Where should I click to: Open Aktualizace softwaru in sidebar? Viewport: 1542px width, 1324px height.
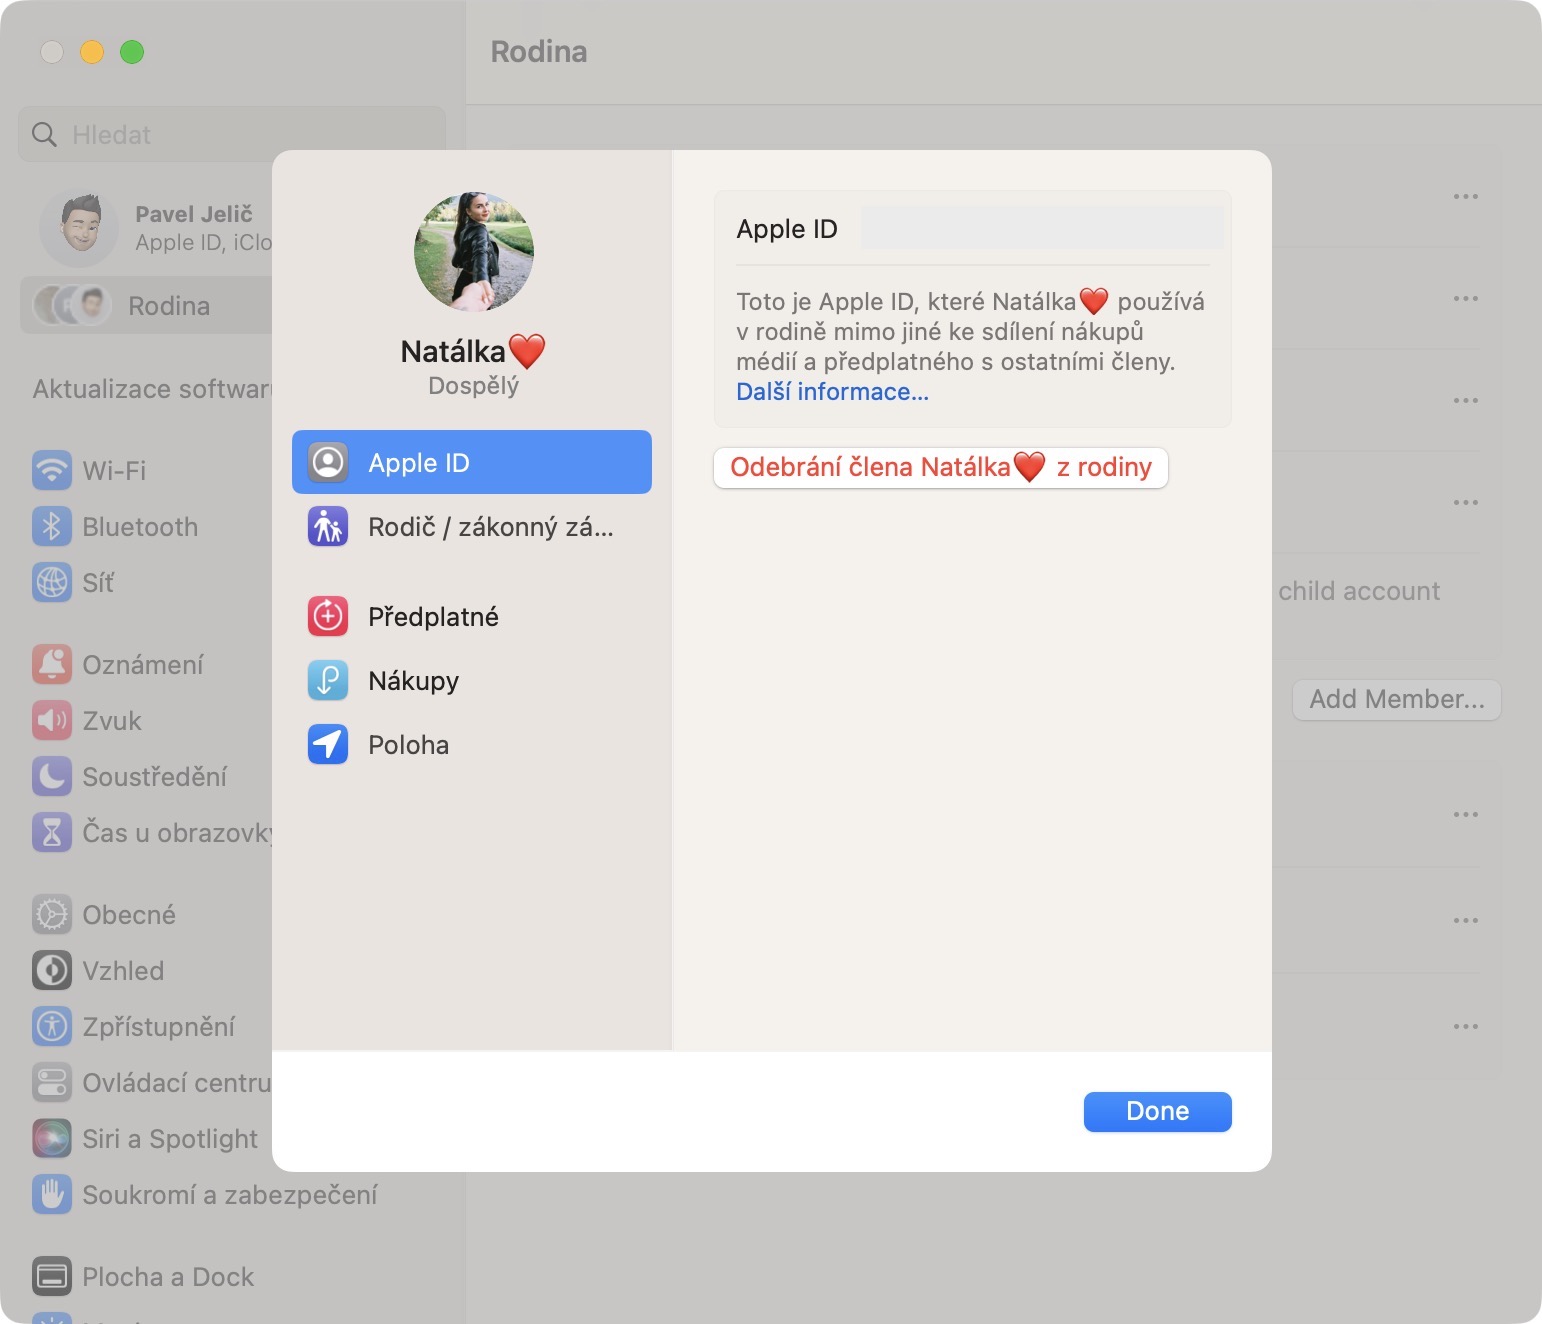click(152, 389)
